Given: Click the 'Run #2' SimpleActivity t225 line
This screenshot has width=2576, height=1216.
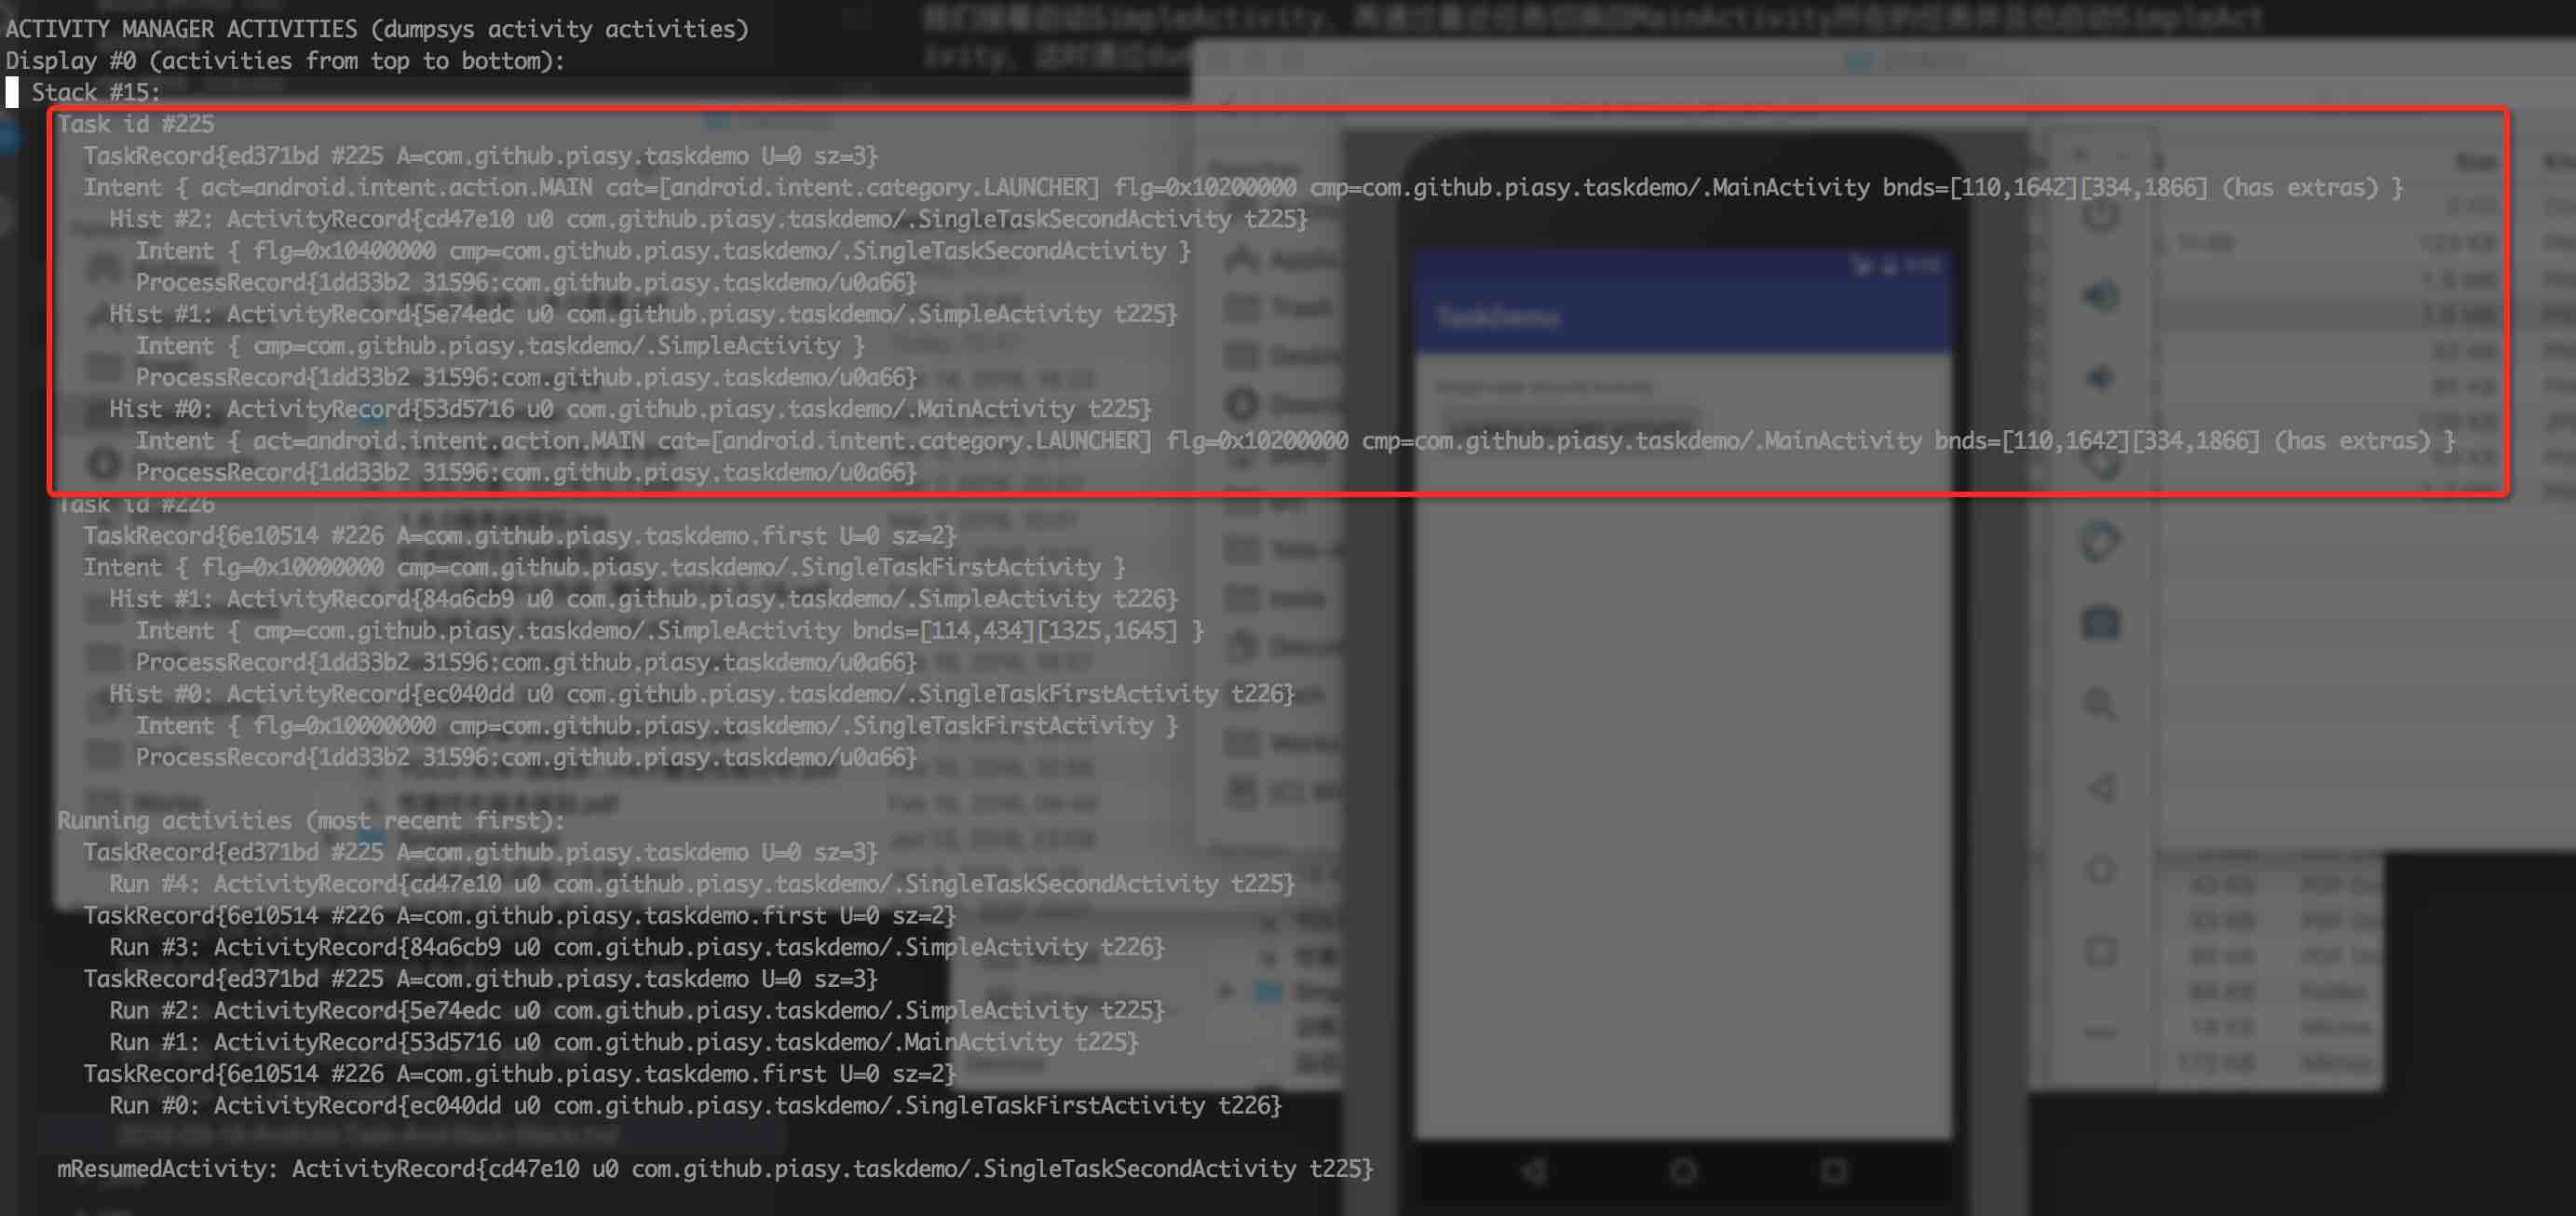Looking at the screenshot, I should click(x=637, y=1010).
